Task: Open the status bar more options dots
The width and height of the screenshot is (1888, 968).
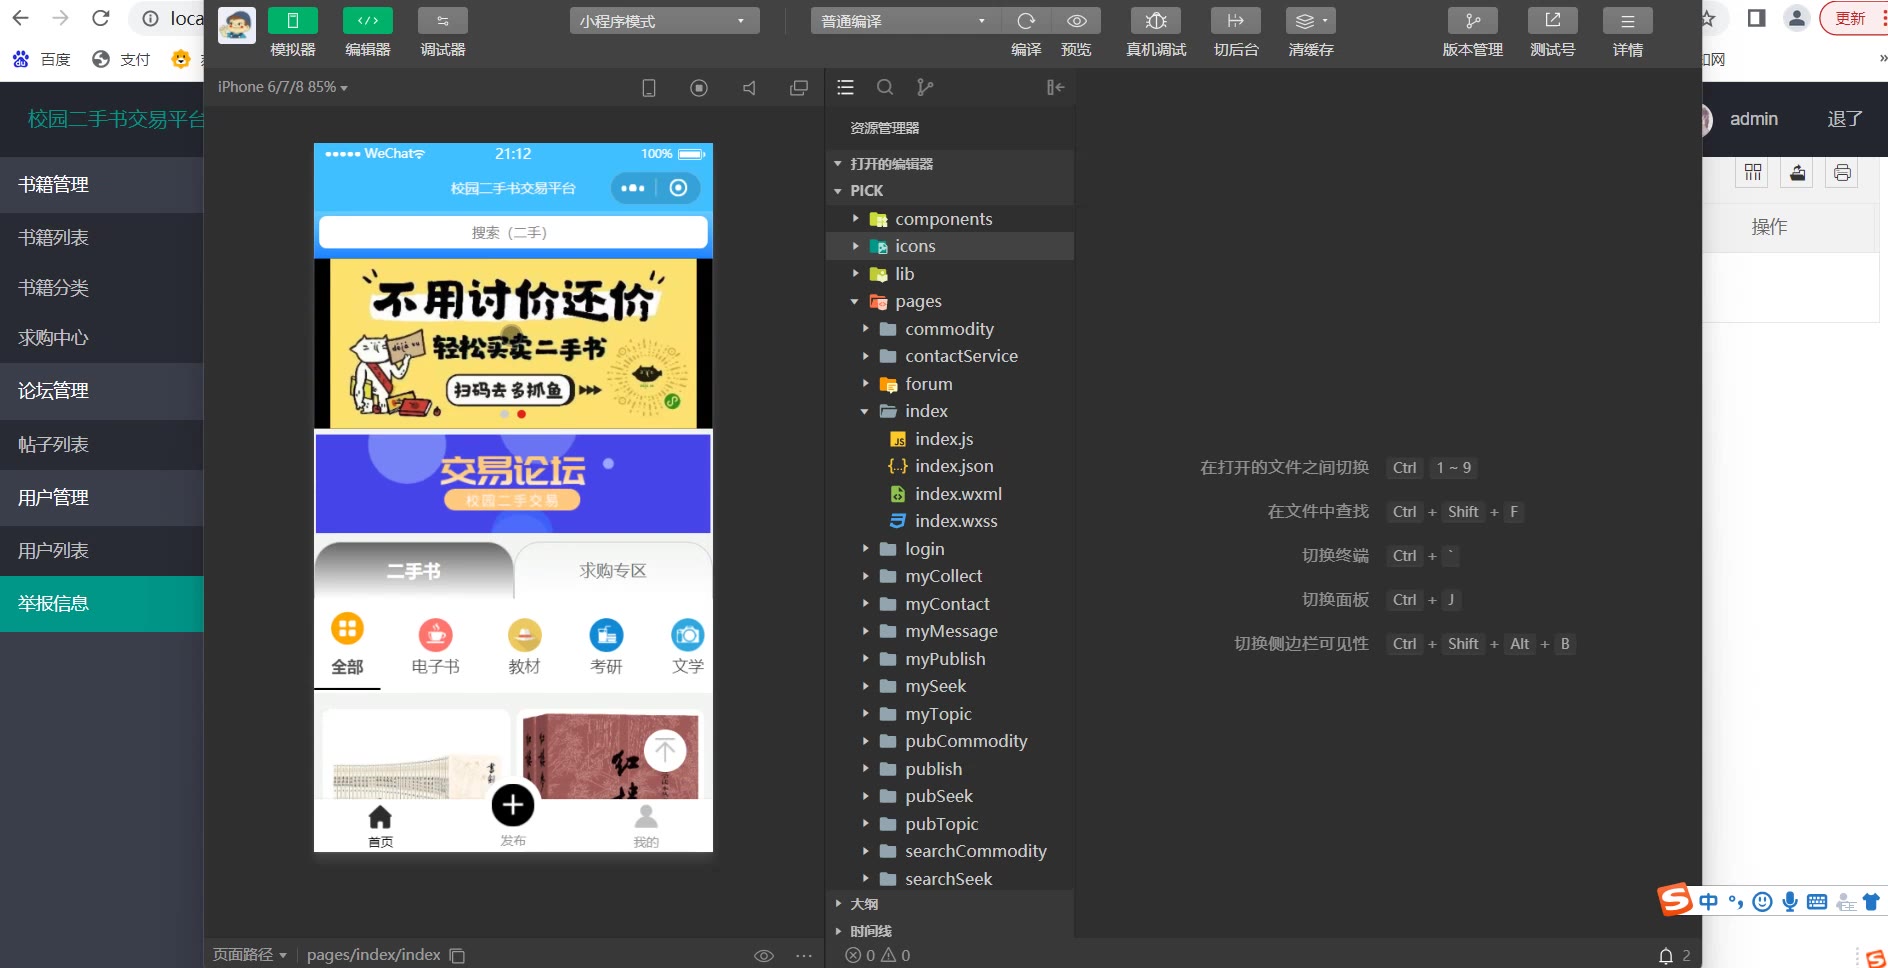Action: [x=804, y=956]
